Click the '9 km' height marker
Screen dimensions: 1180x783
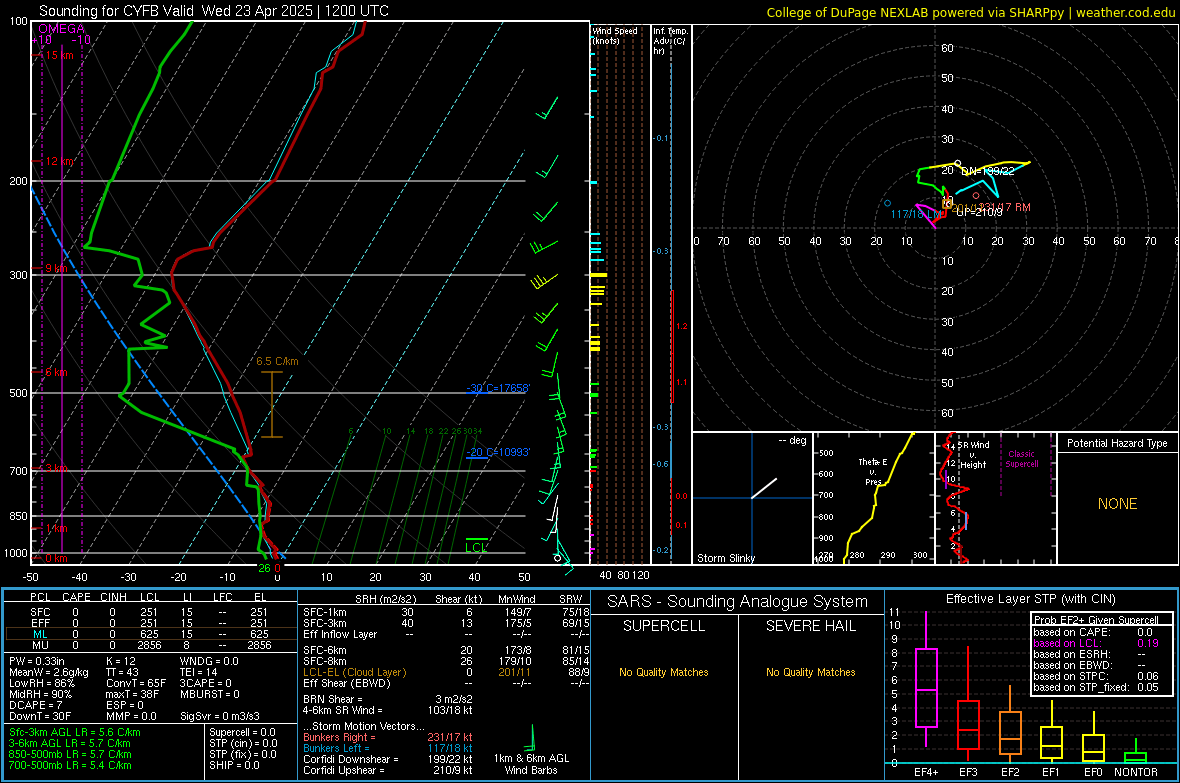pos(56,268)
